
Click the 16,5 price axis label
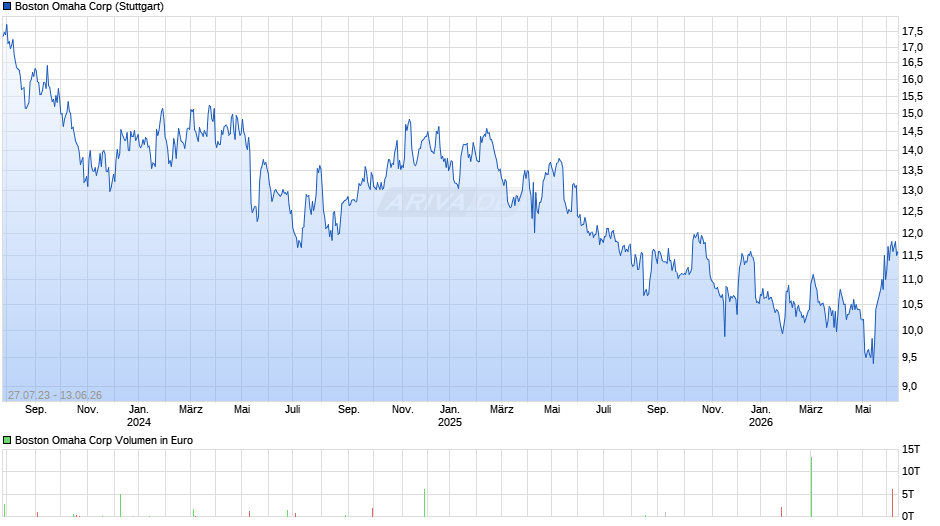(x=912, y=62)
